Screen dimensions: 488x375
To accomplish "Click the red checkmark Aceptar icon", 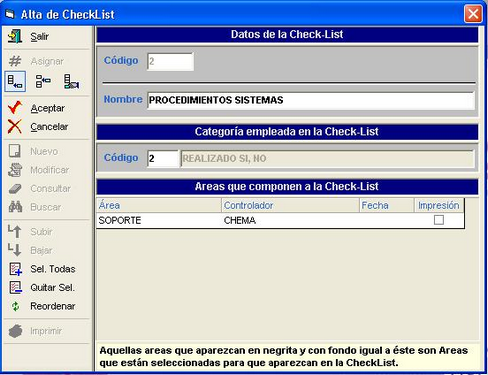I will point(15,108).
